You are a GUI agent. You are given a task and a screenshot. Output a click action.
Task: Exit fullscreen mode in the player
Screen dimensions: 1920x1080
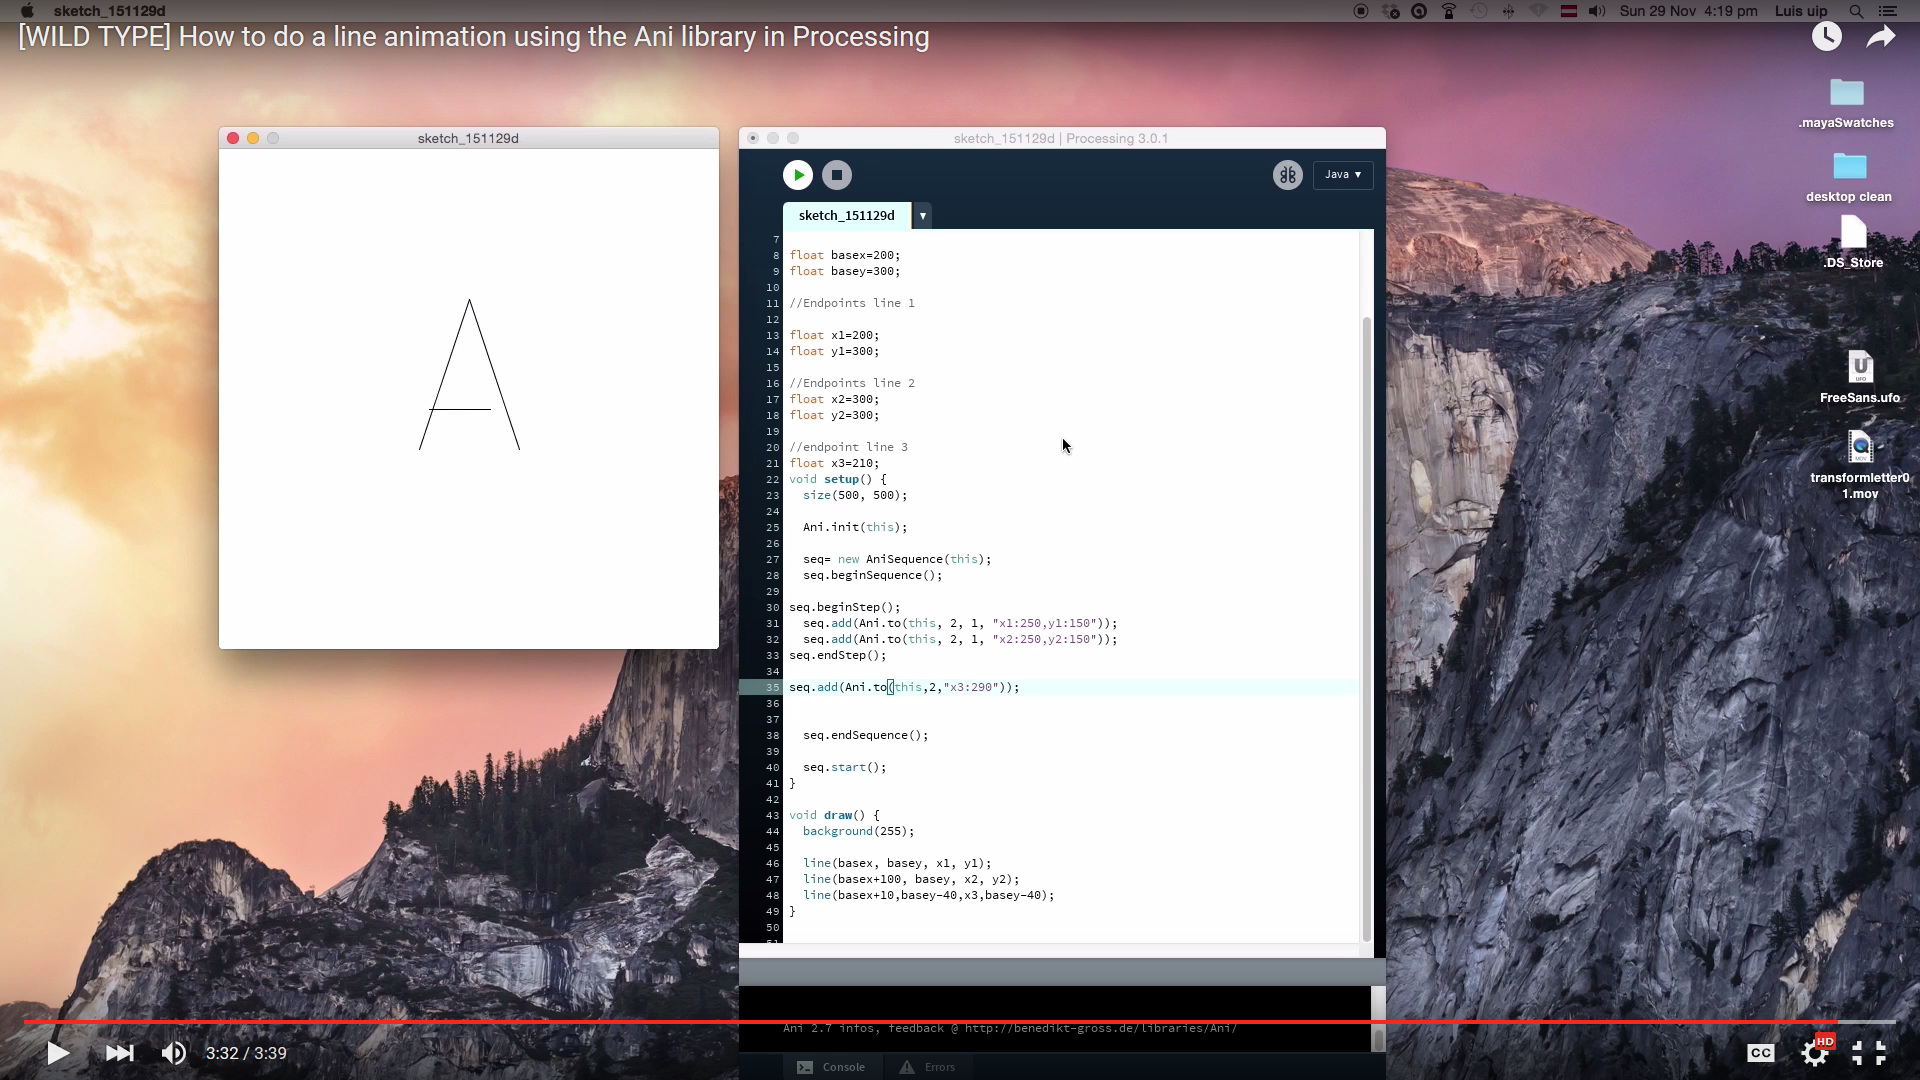[x=1868, y=1053]
